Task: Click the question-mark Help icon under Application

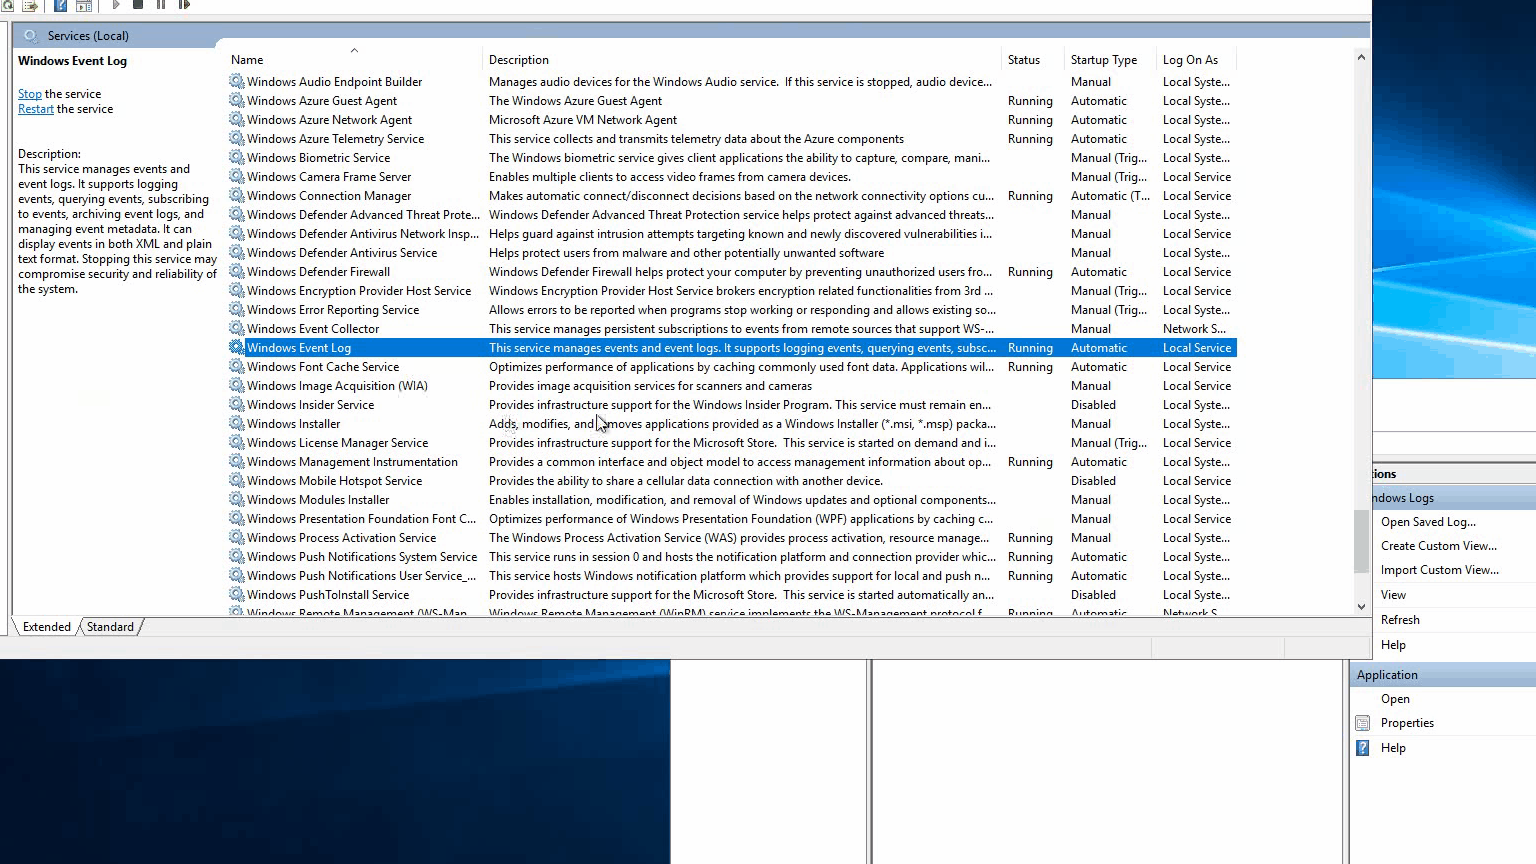Action: pos(1362,748)
